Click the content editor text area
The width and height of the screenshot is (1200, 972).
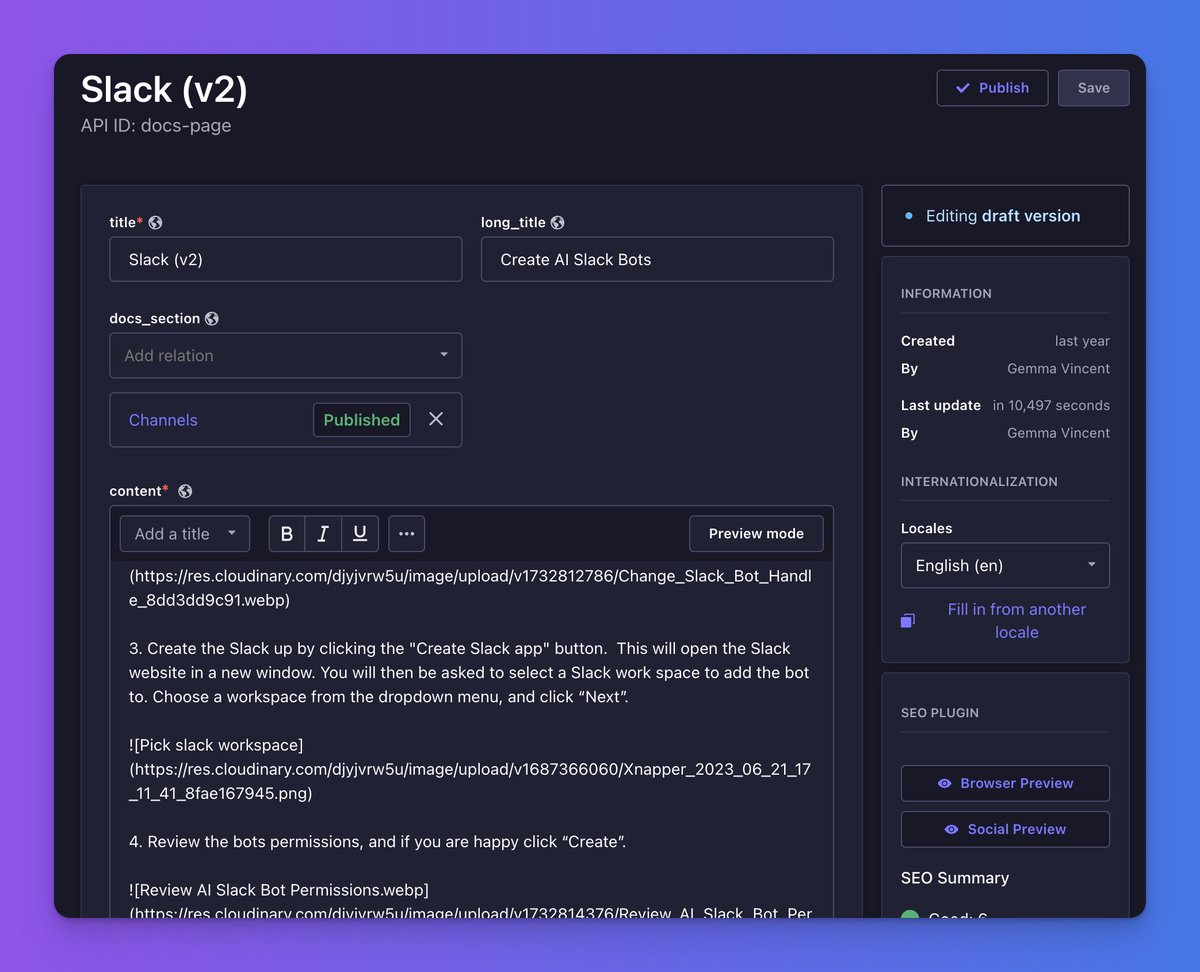pos(471,740)
